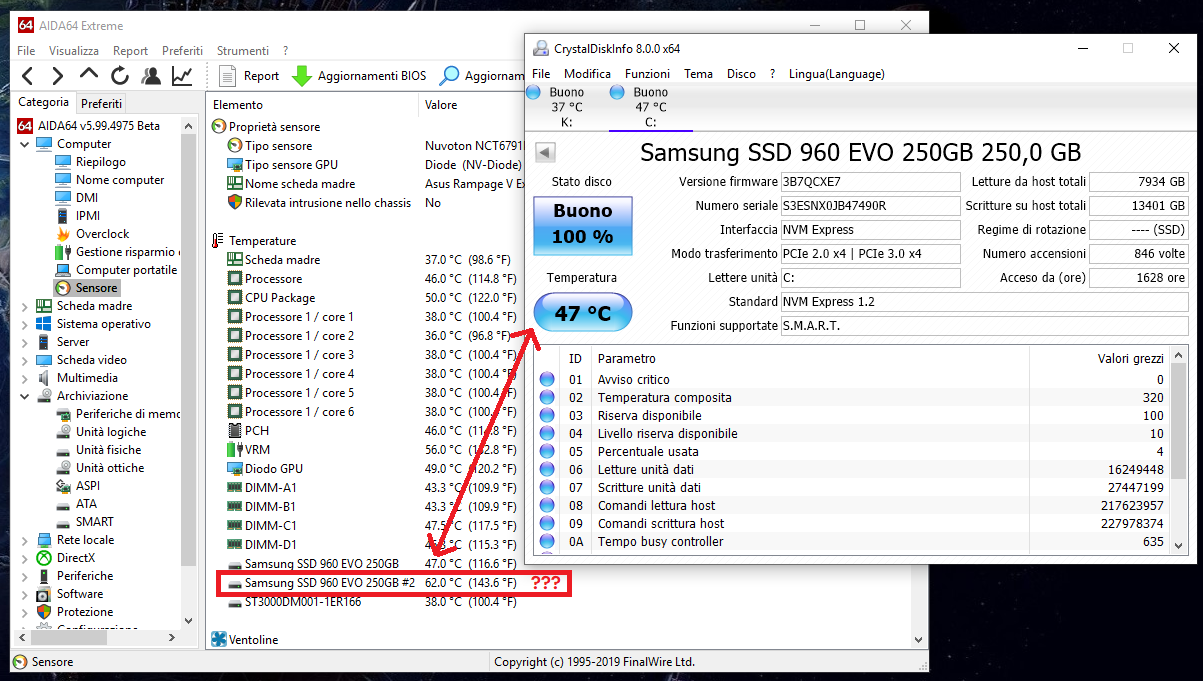Screen dimensions: 1203x681
Task: Click the magnifier Aggiornamenti driver button
Action: pos(481,75)
